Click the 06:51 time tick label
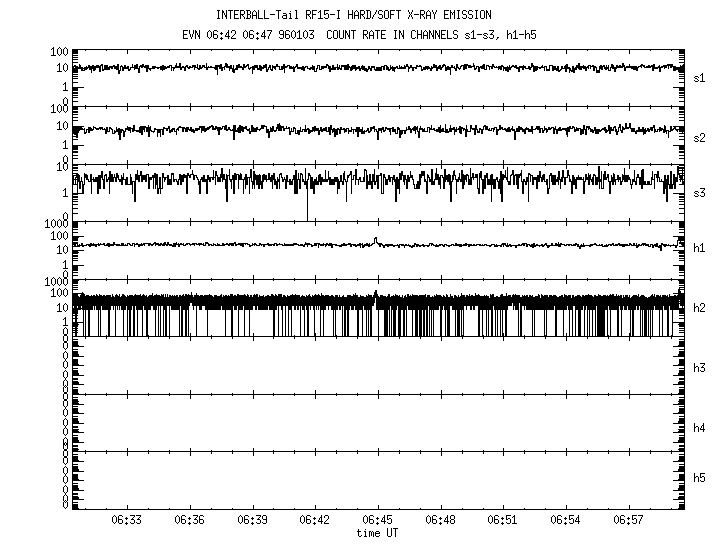 click(x=503, y=521)
